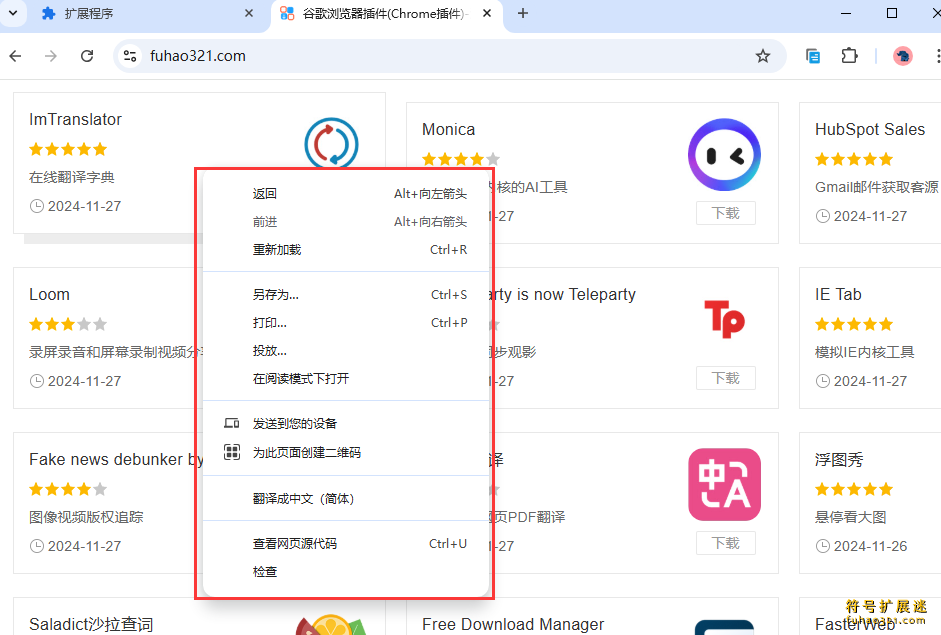The height and width of the screenshot is (635, 941).
Task: Click 为此页面创建二维码 menu entry
Action: tap(346, 452)
